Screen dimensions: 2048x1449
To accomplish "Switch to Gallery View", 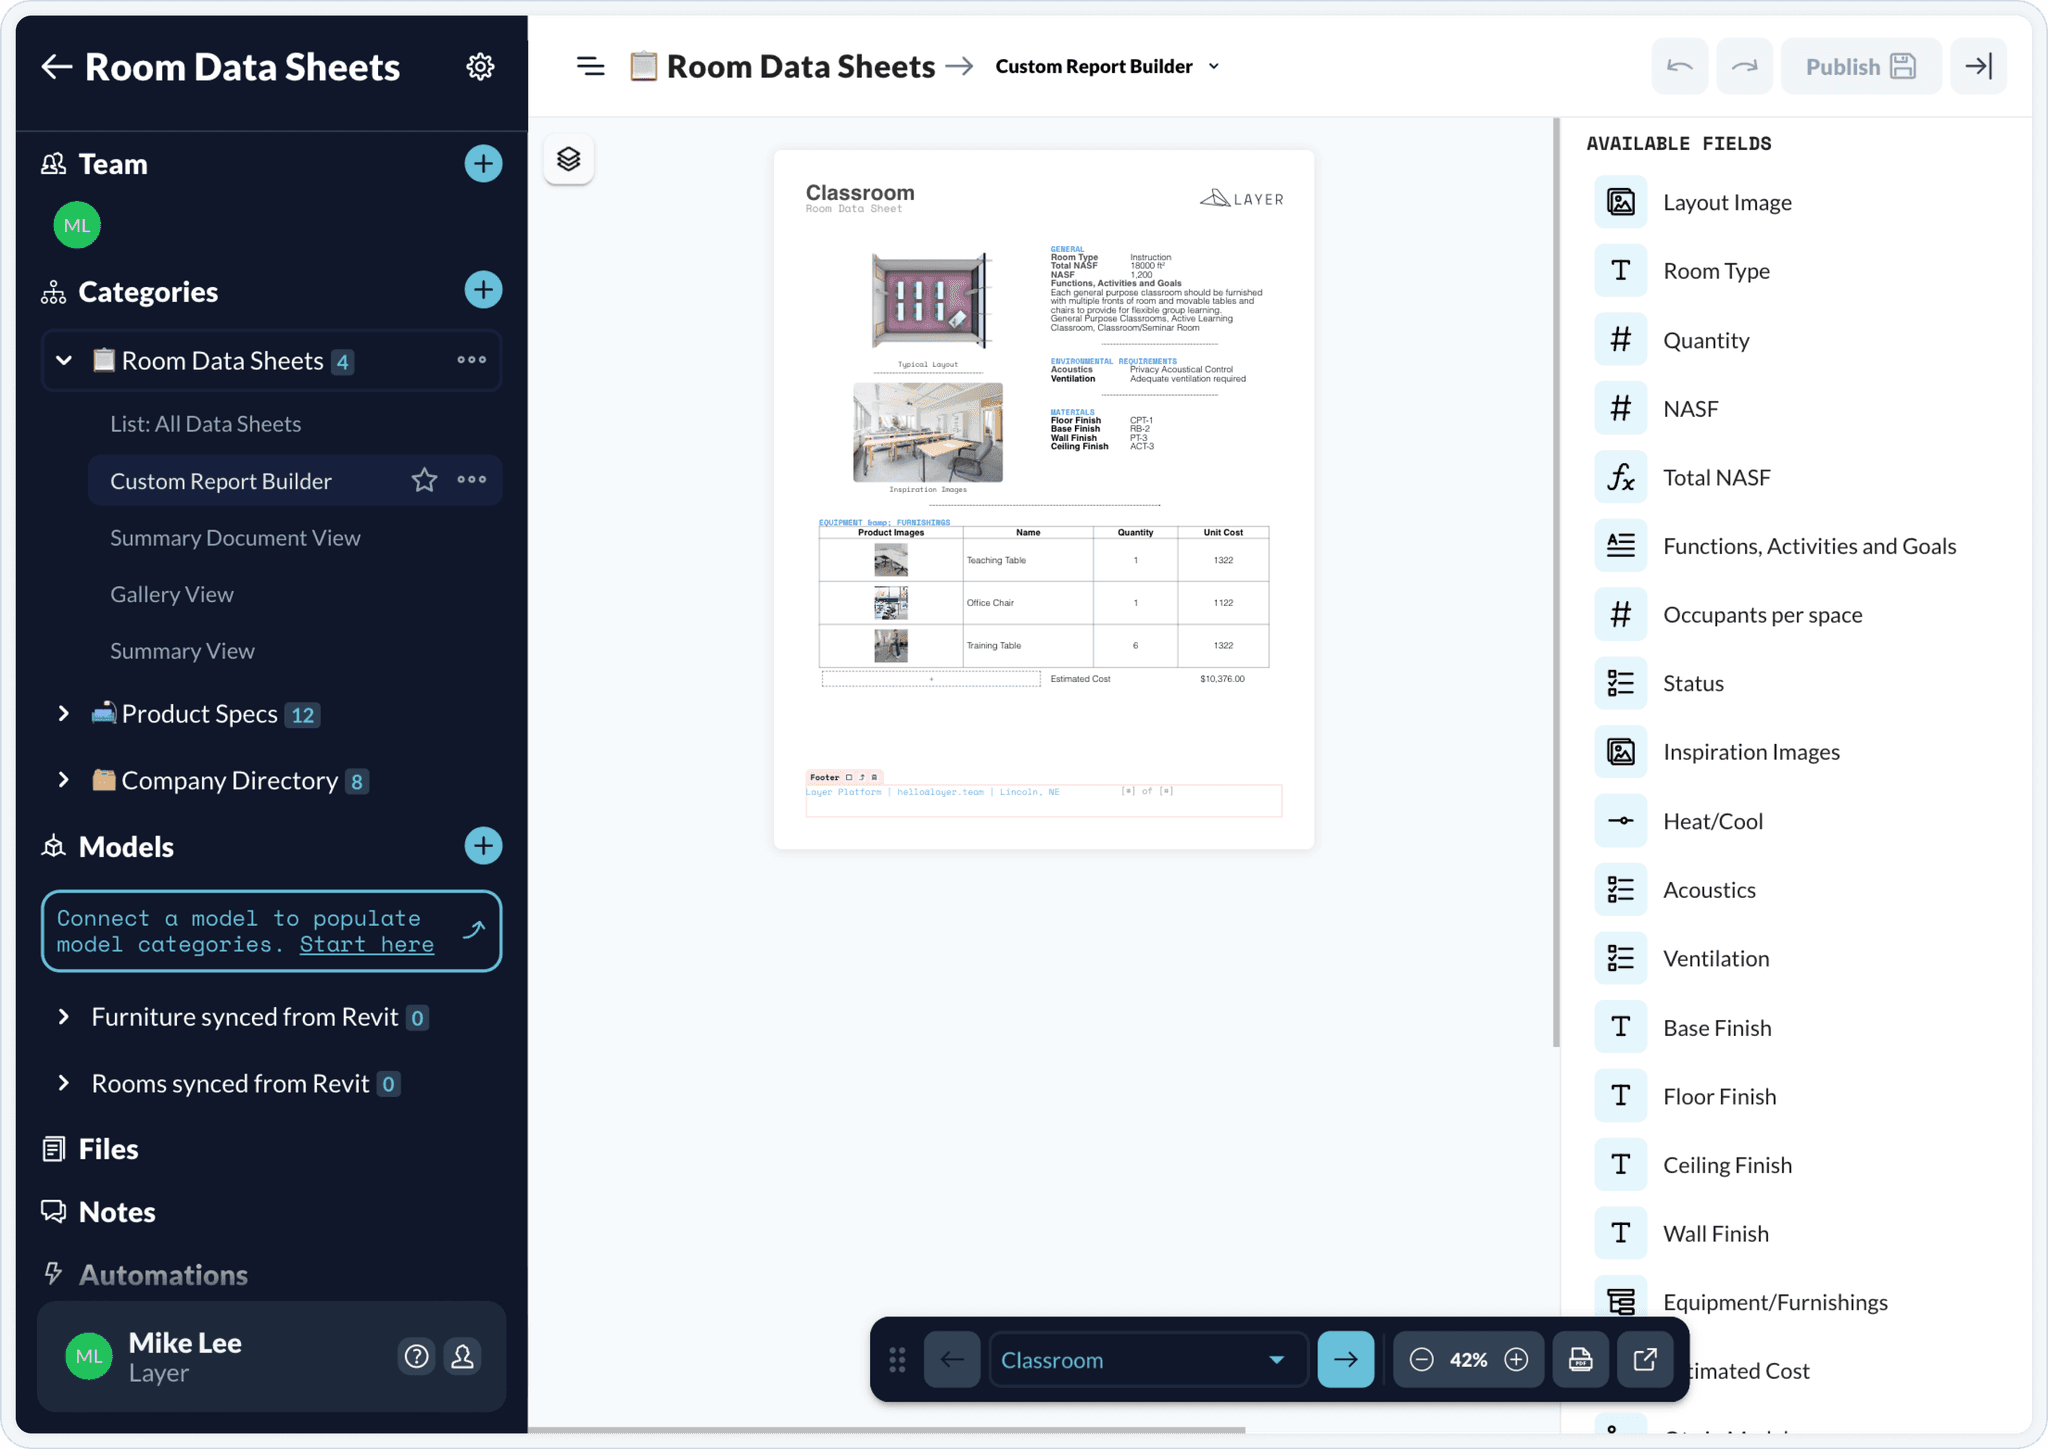I will pyautogui.click(x=171, y=593).
